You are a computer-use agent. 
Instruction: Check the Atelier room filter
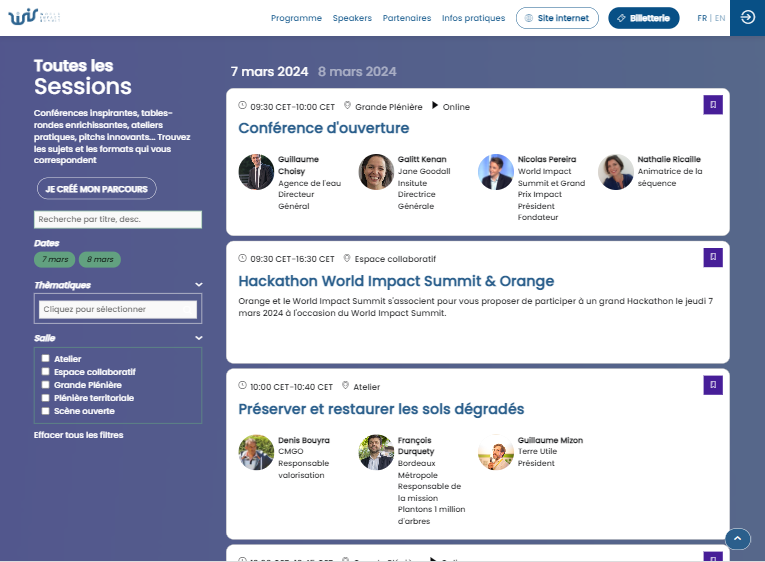45,359
